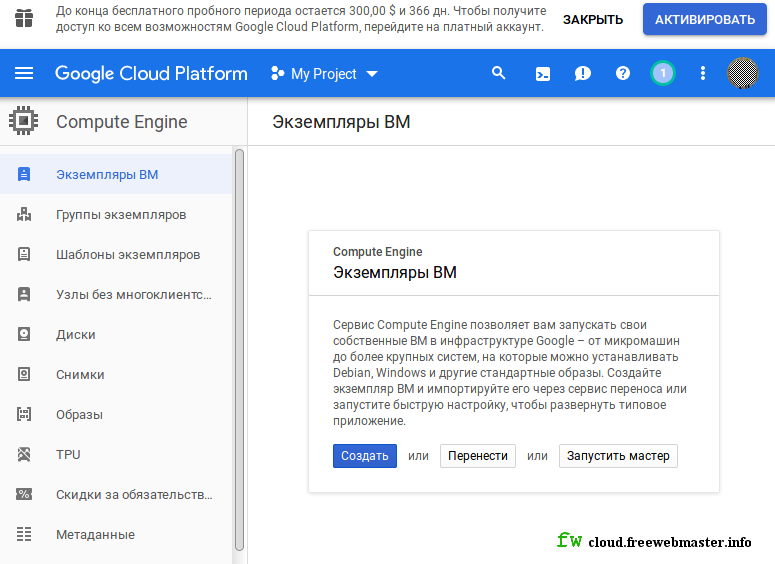
Task: Click the АКТИВИРОВАТЬ button
Action: pos(705,19)
